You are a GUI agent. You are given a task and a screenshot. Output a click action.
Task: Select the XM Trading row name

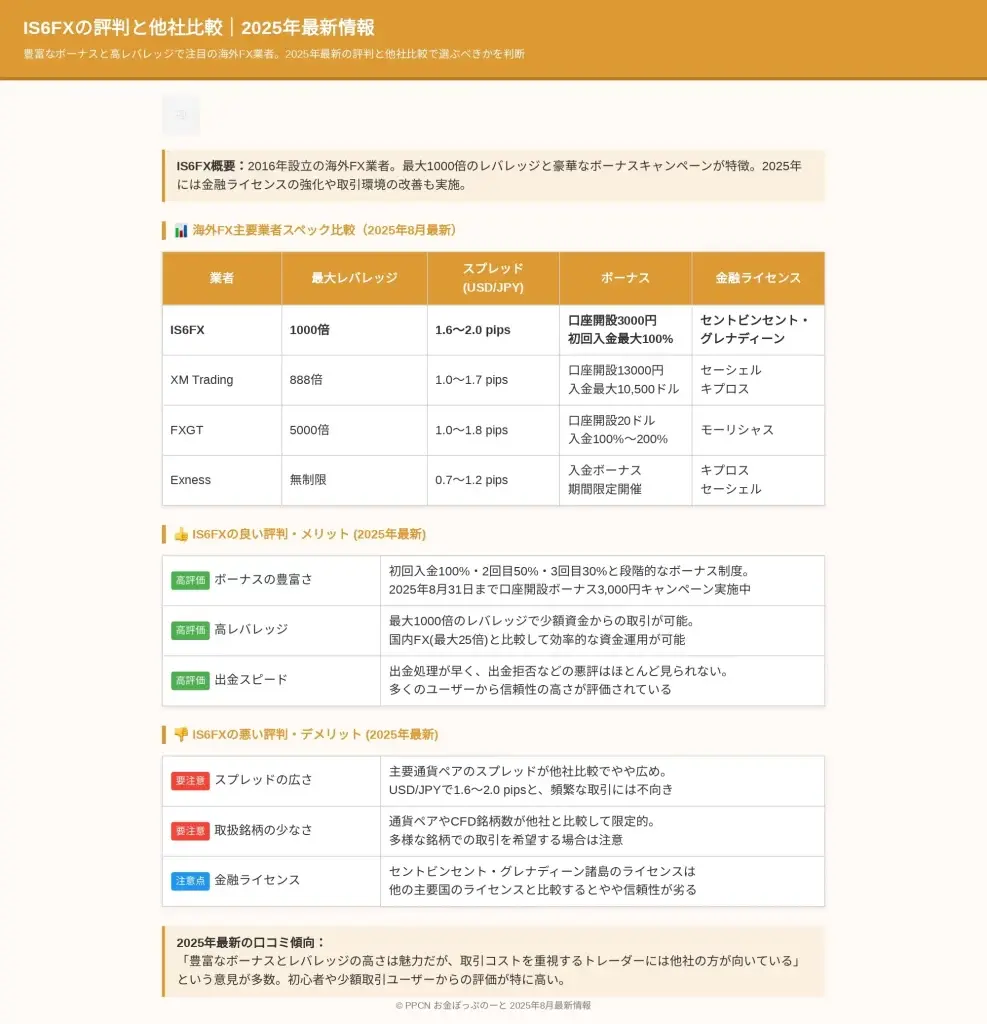202,380
